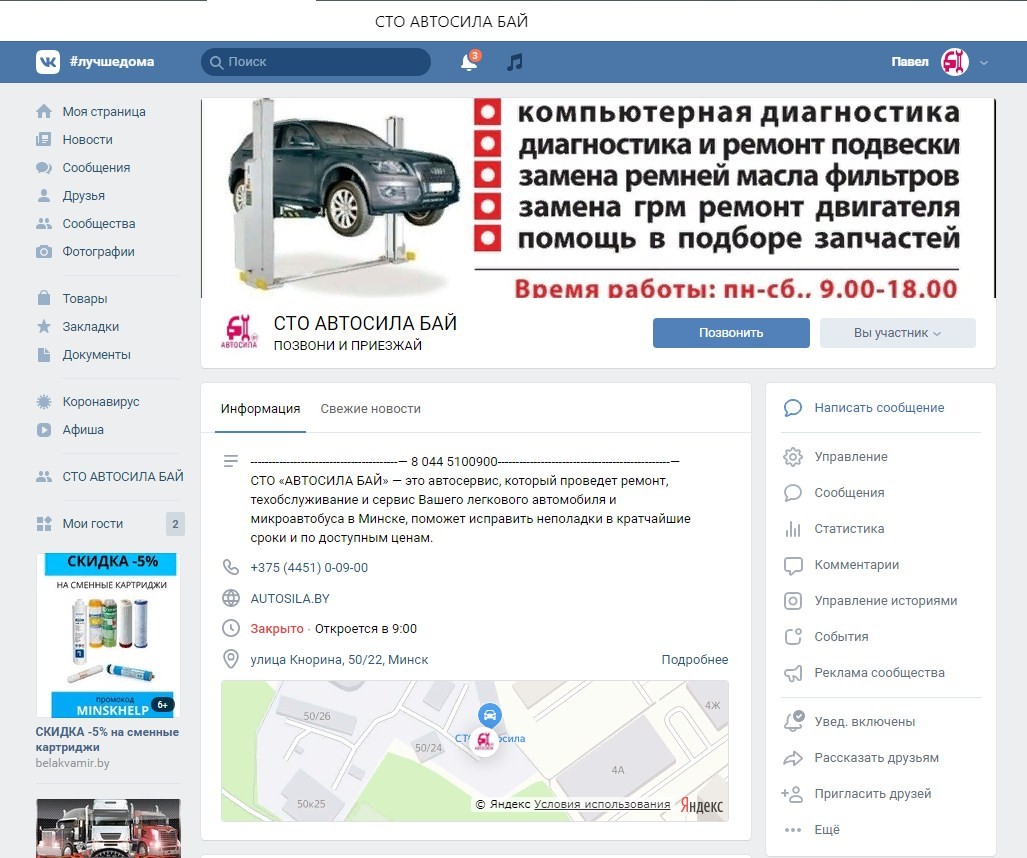
Task: Click the Поиск search field
Action: (316, 62)
